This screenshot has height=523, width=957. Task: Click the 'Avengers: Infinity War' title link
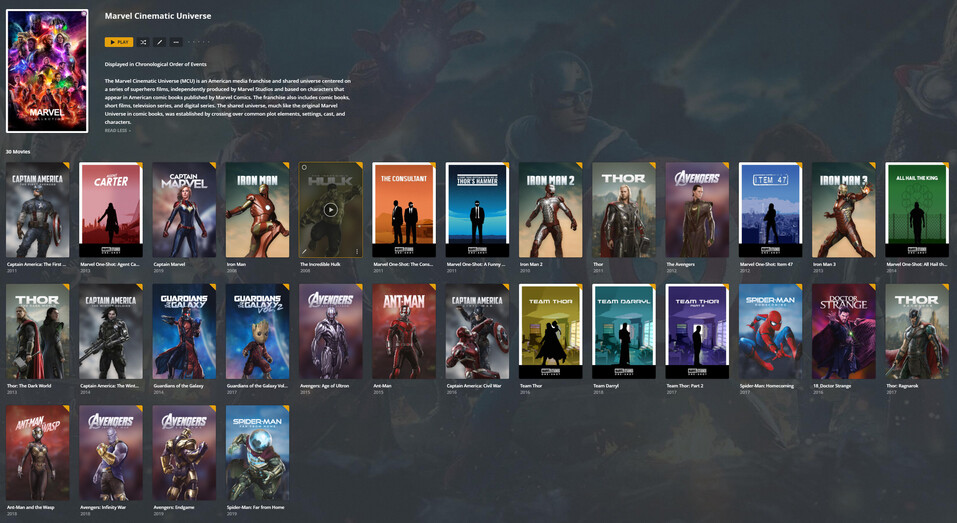103,507
